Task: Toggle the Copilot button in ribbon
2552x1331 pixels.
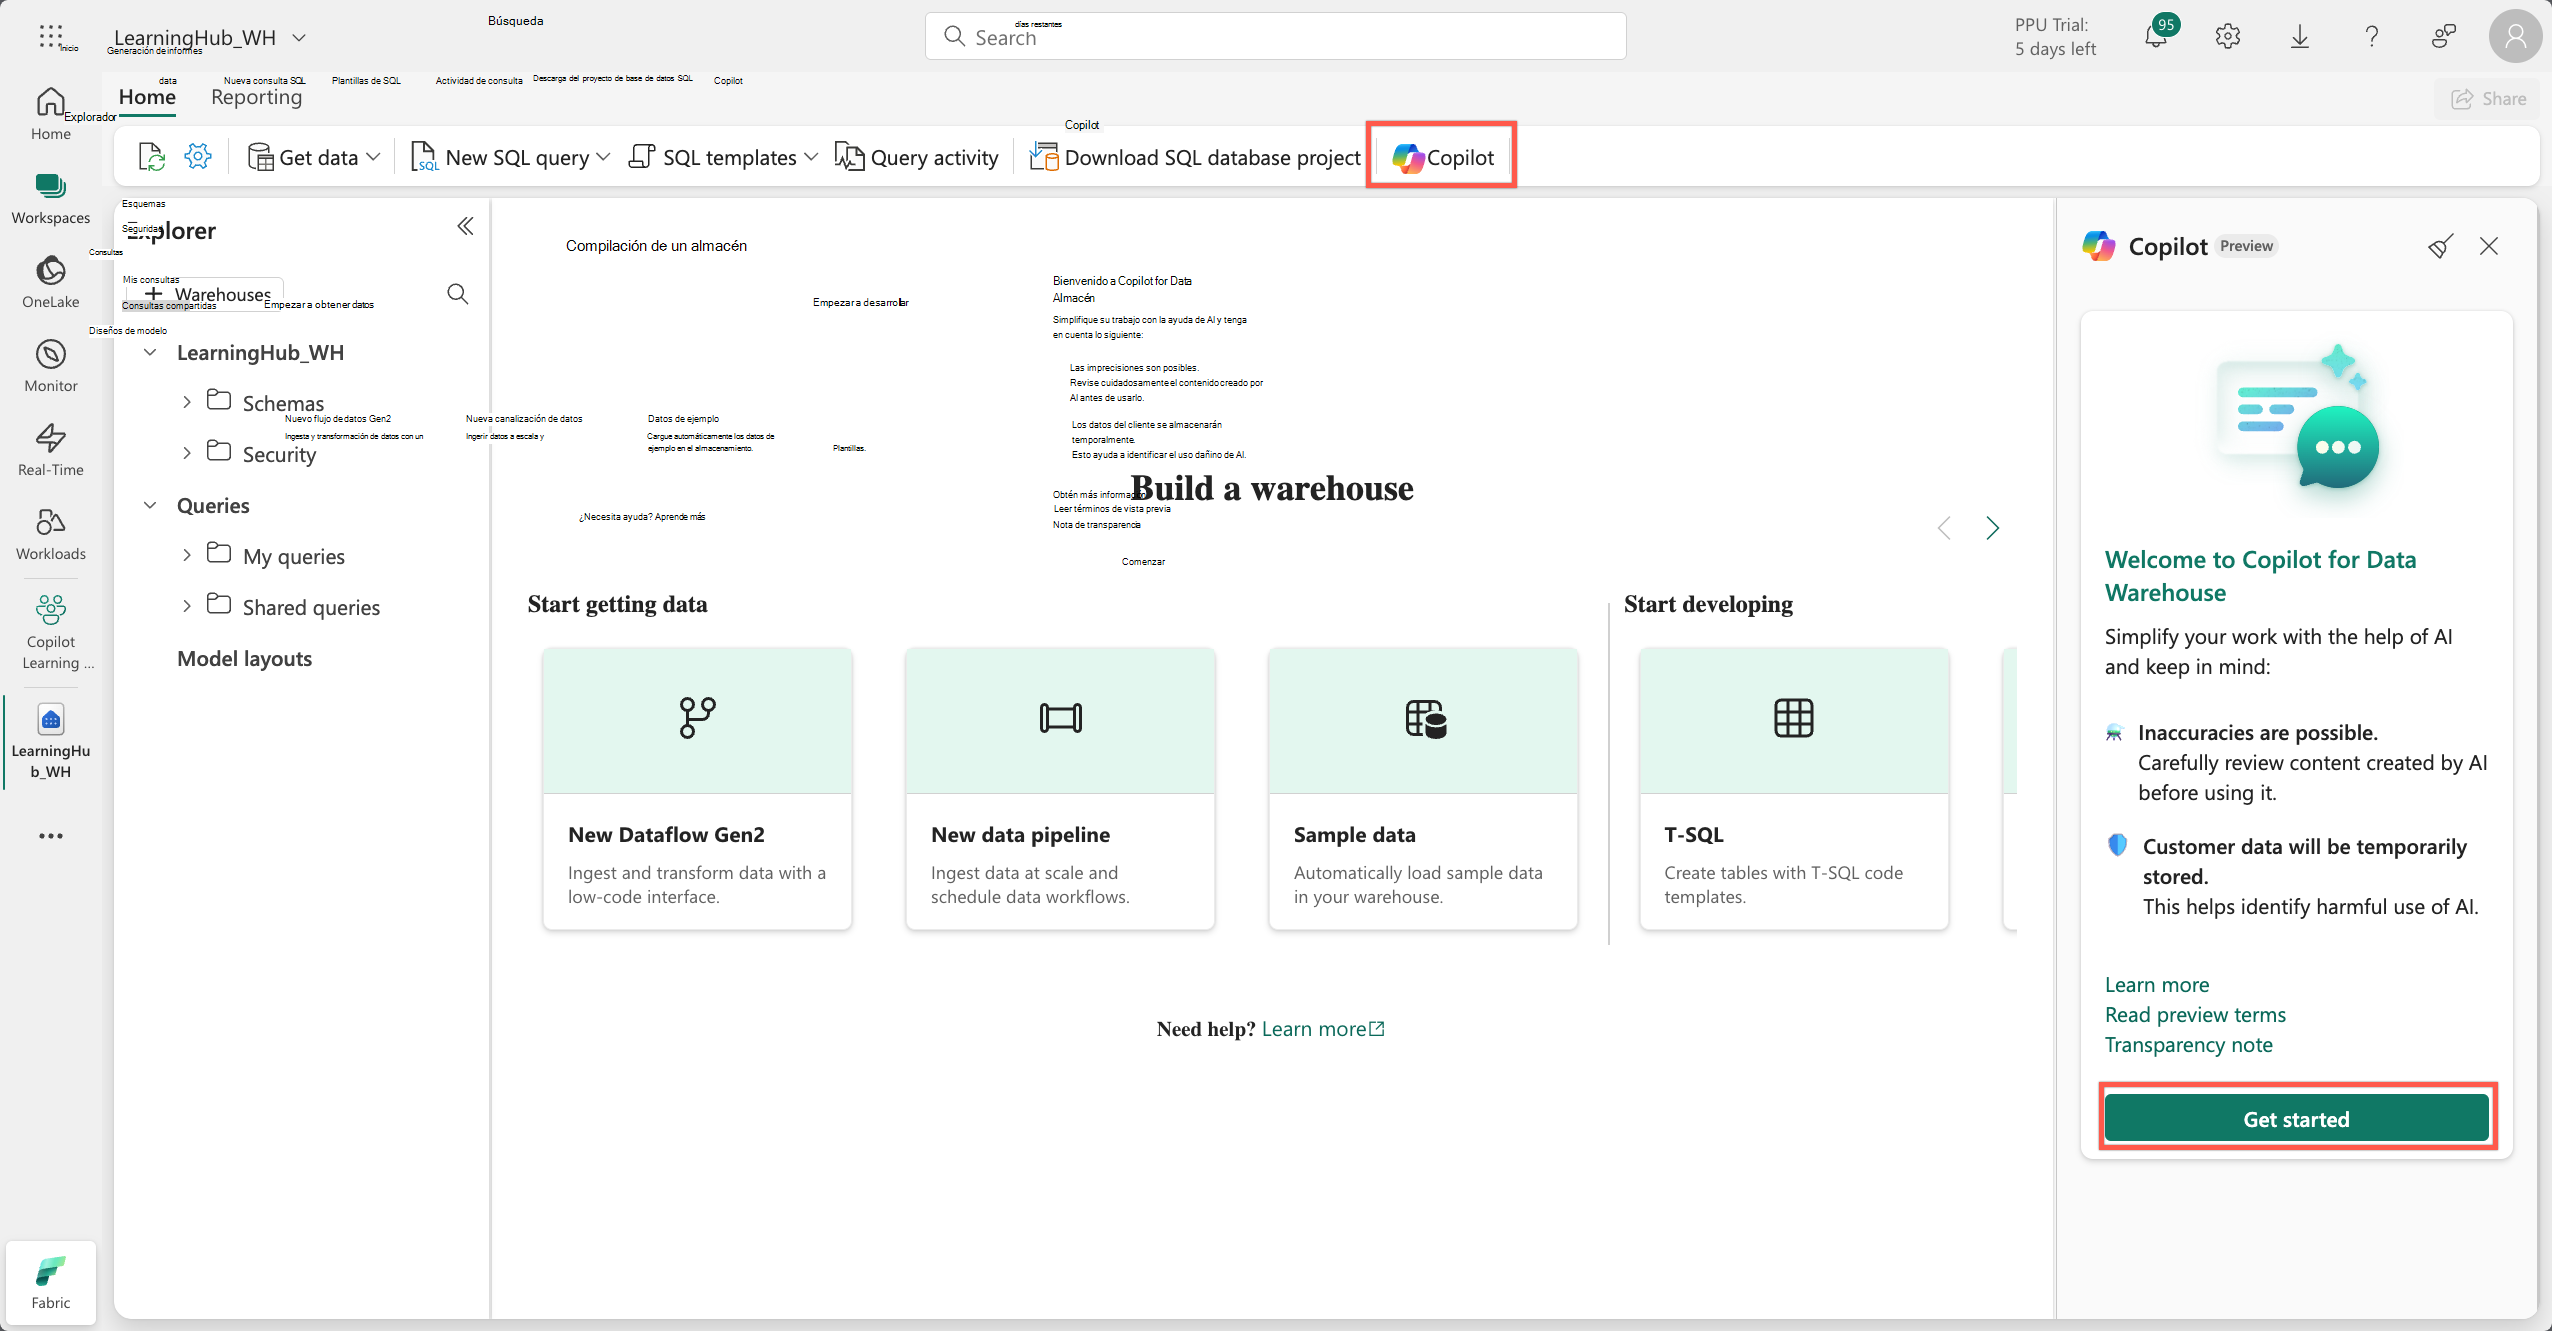Action: (1442, 157)
